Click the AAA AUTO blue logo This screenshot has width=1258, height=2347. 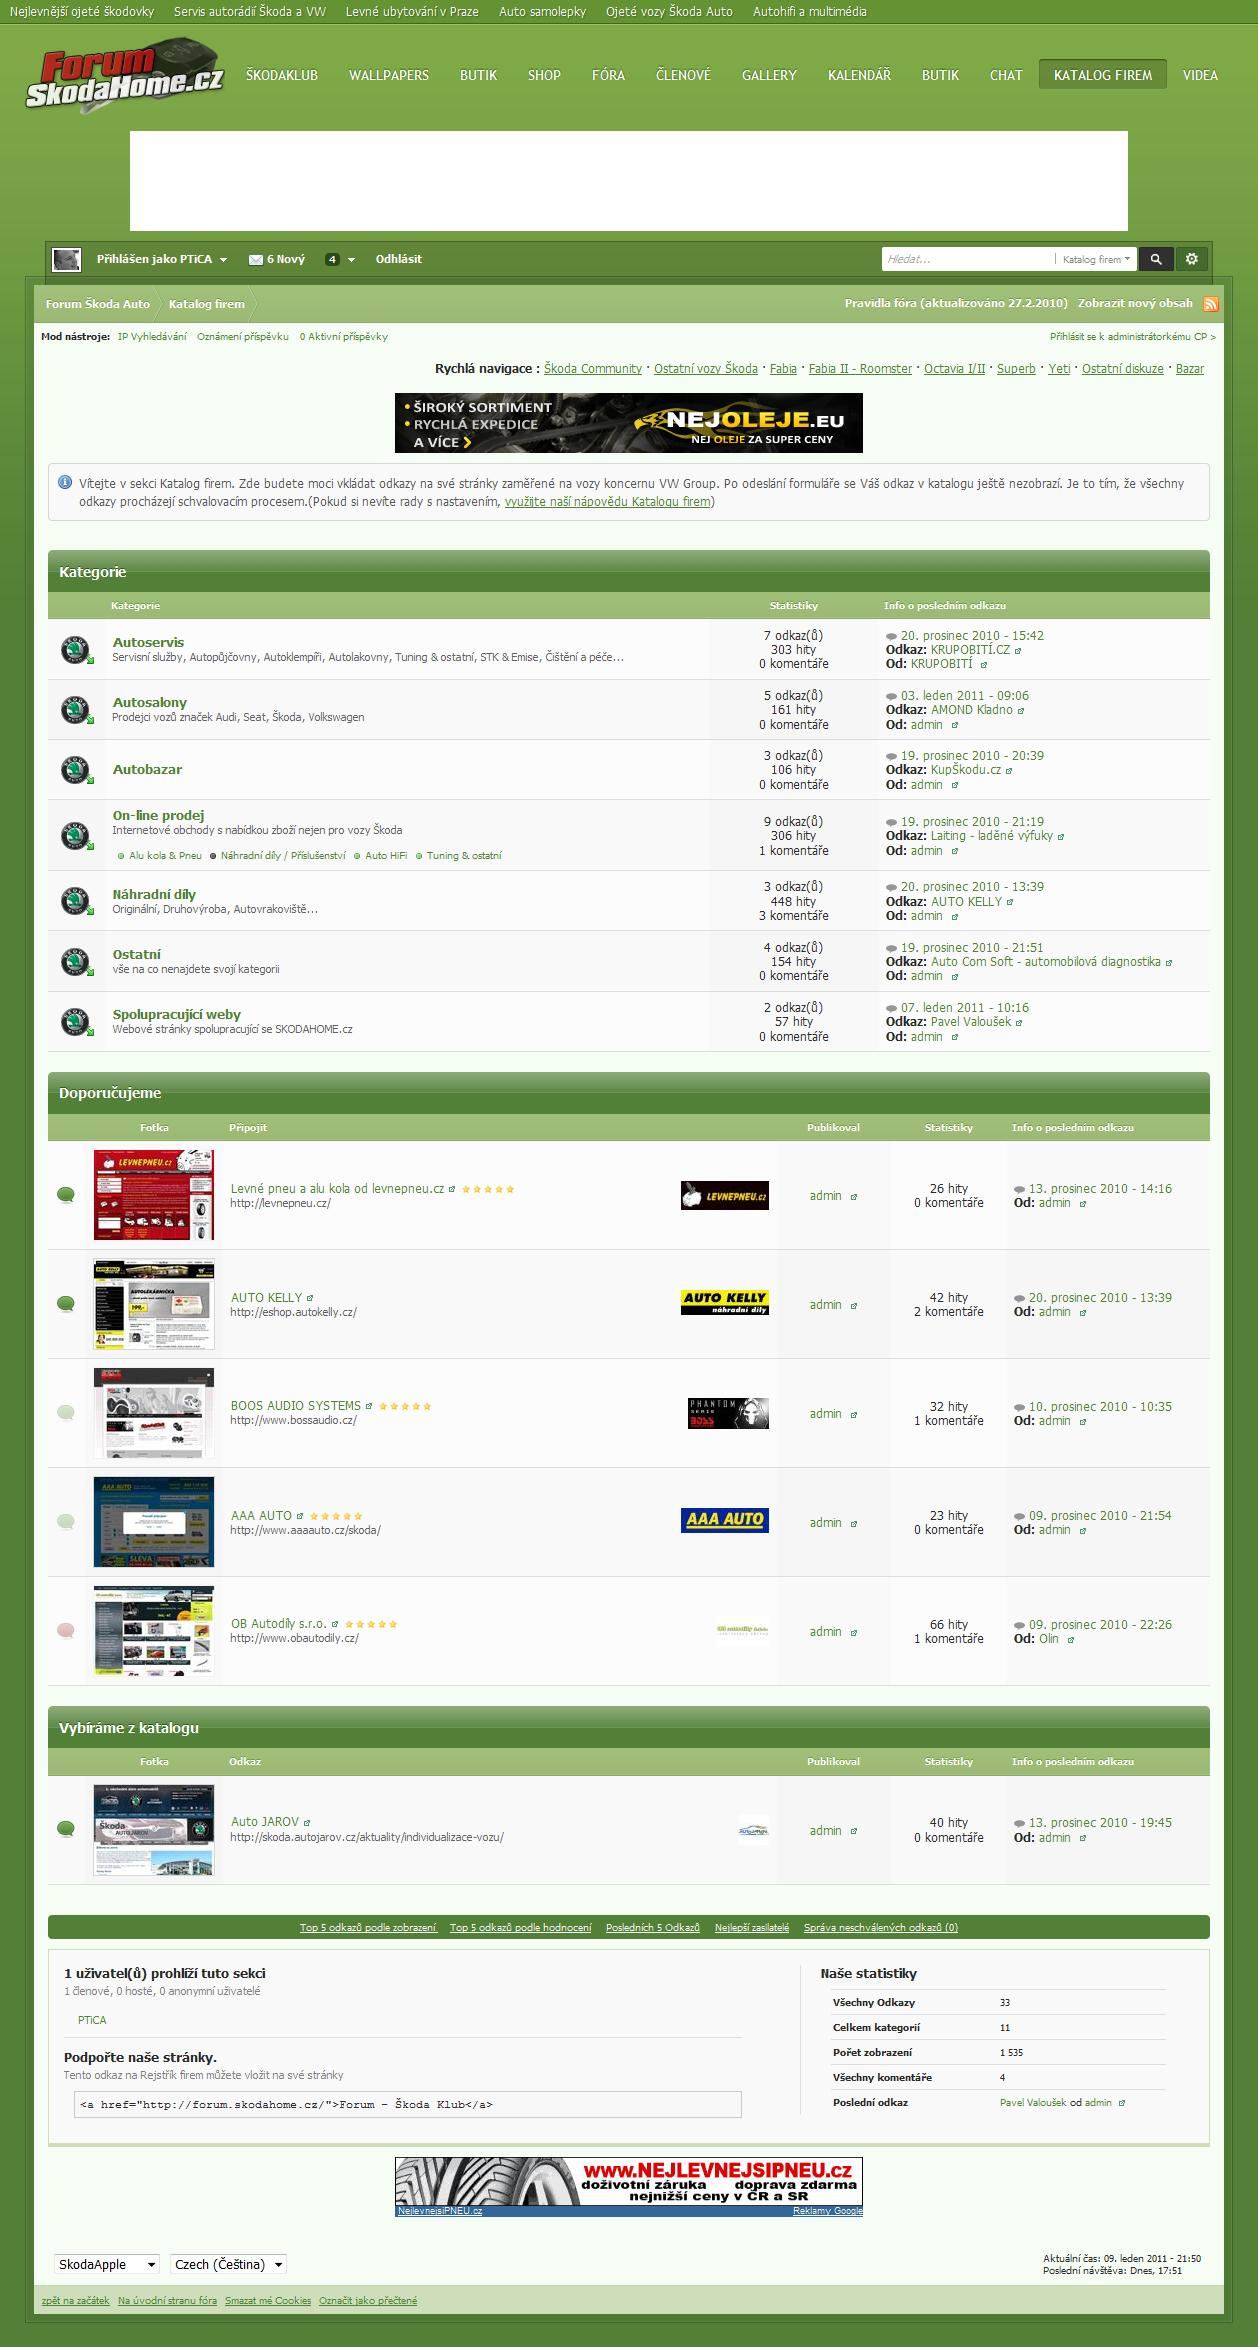pyautogui.click(x=725, y=1520)
